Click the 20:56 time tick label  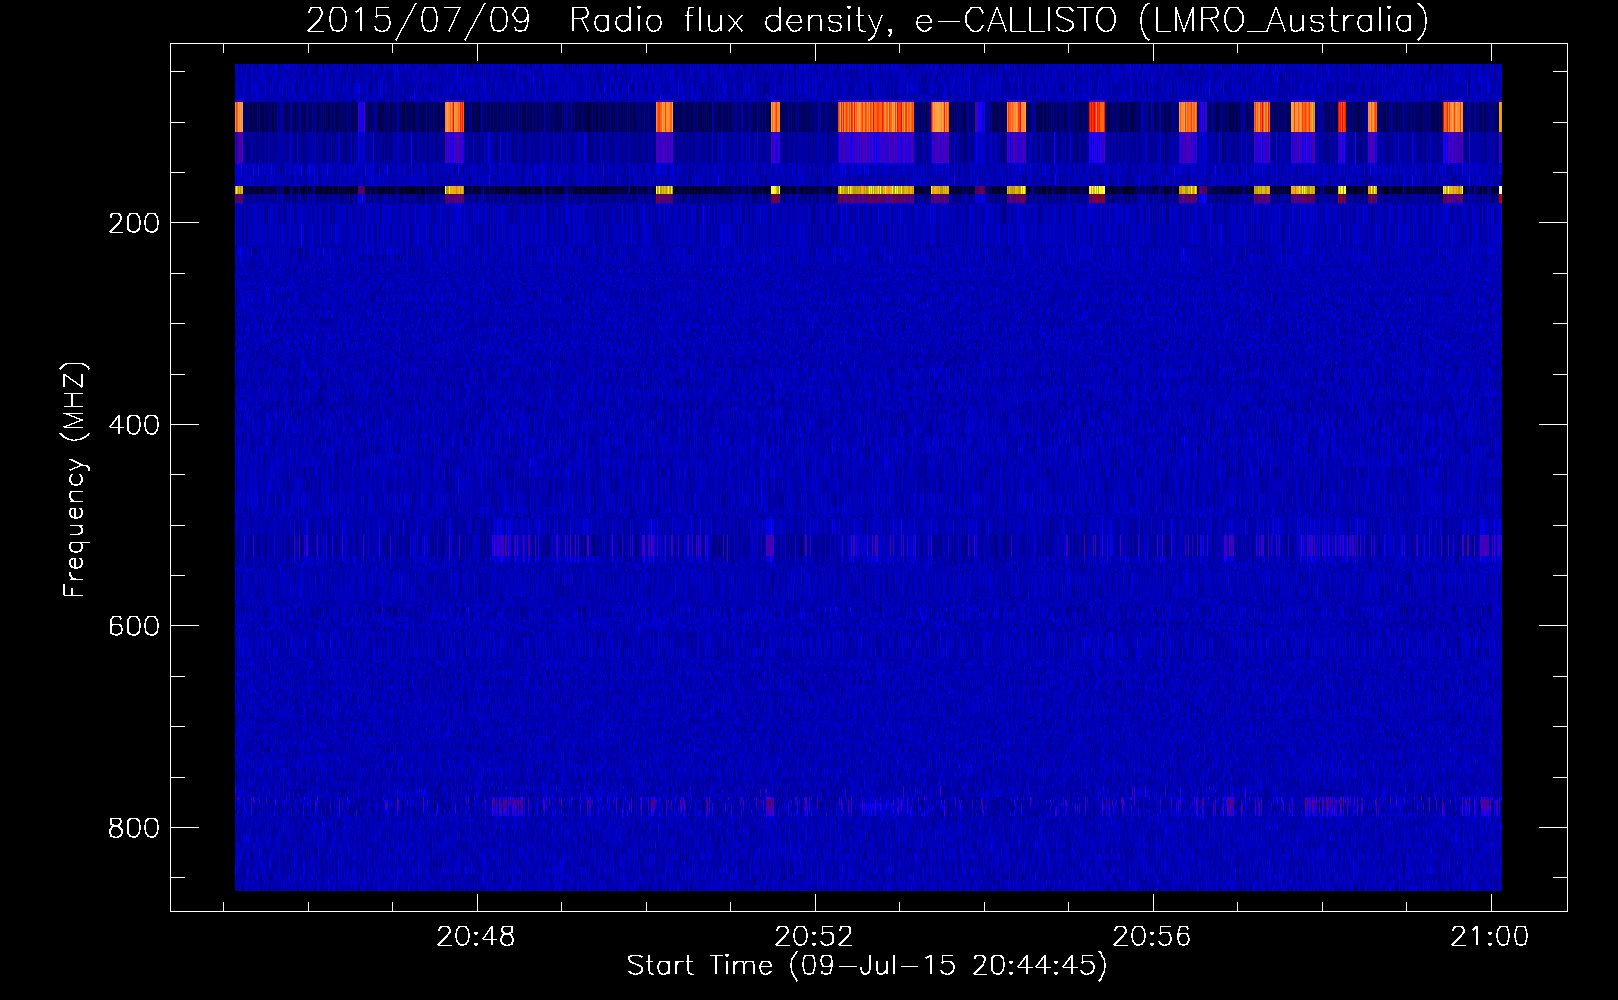click(x=1153, y=937)
